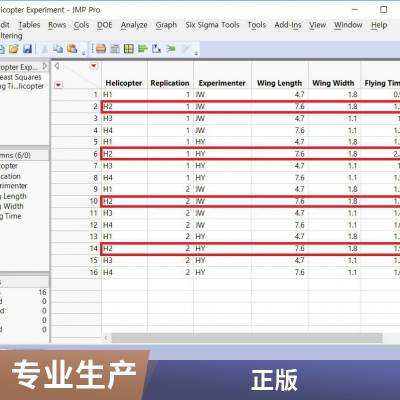This screenshot has height=400, width=400.
Task: Select row number 10
Action: click(94, 201)
